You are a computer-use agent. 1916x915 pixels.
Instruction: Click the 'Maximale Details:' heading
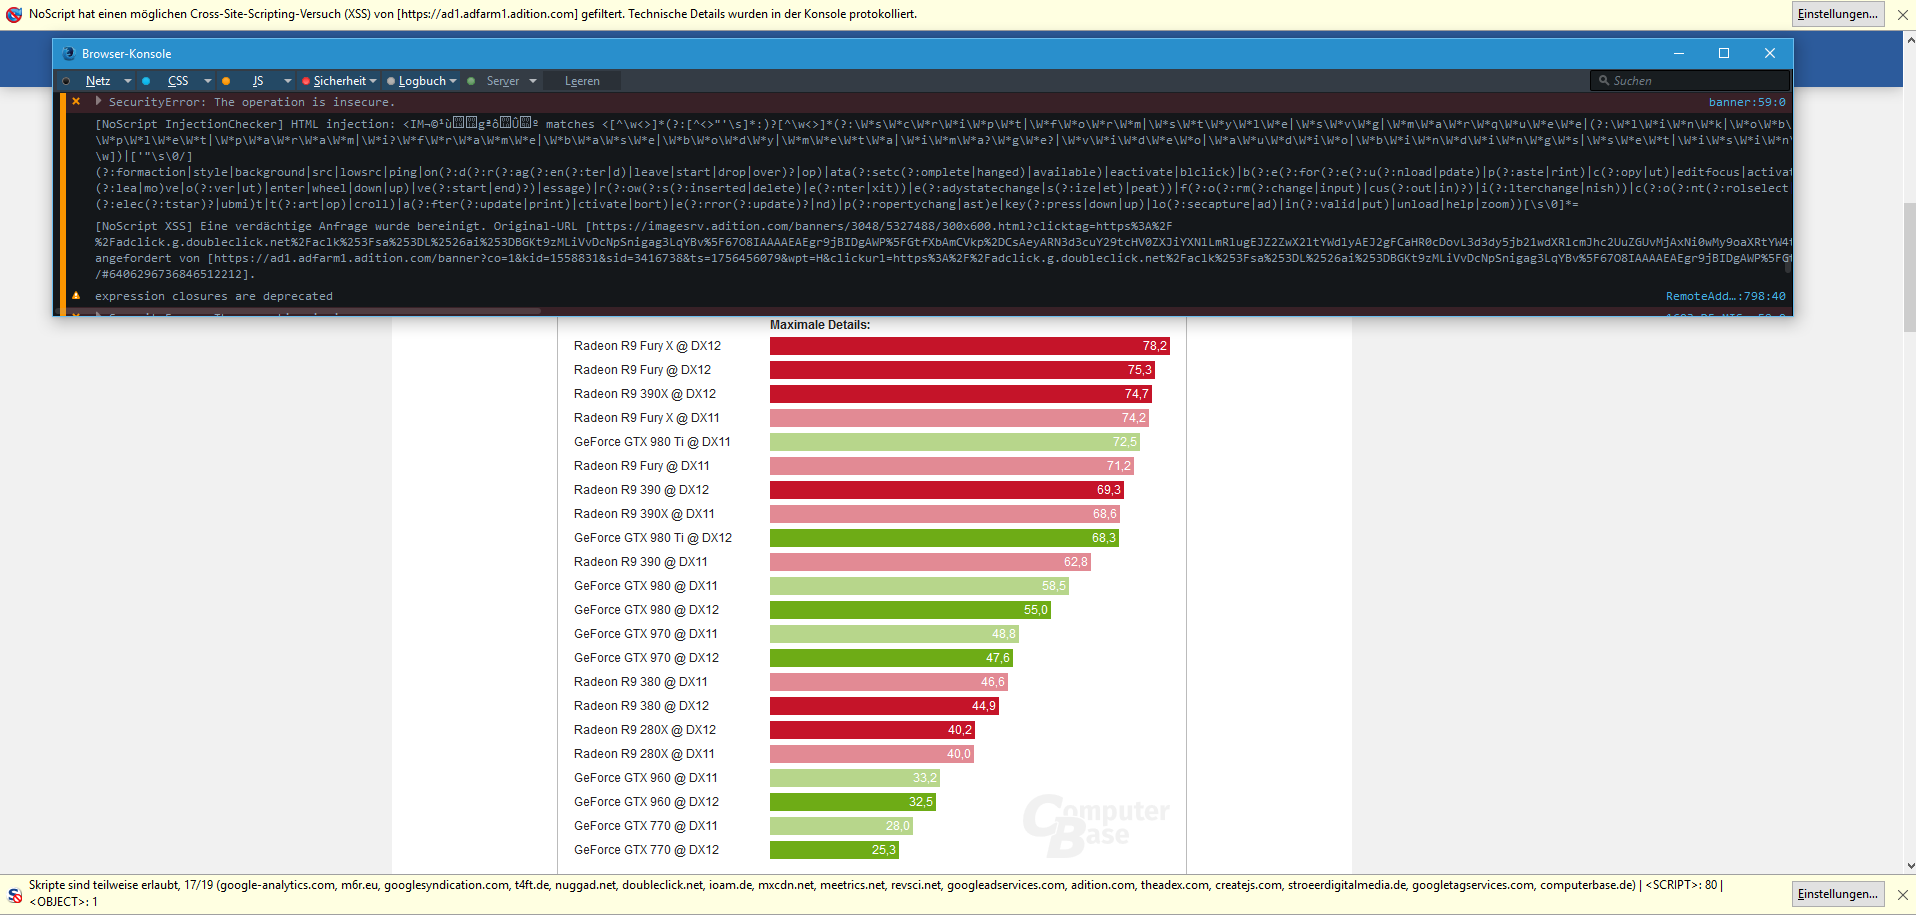click(x=820, y=325)
